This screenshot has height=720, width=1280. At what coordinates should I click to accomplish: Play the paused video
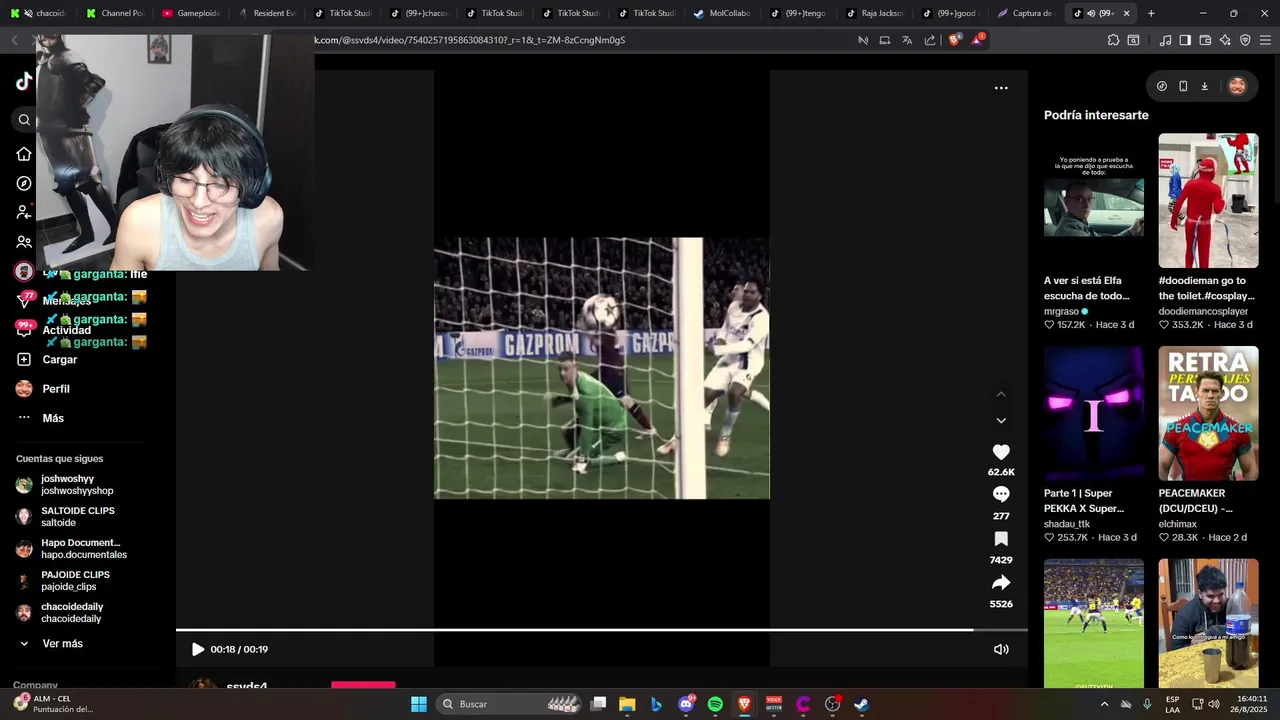[197, 649]
